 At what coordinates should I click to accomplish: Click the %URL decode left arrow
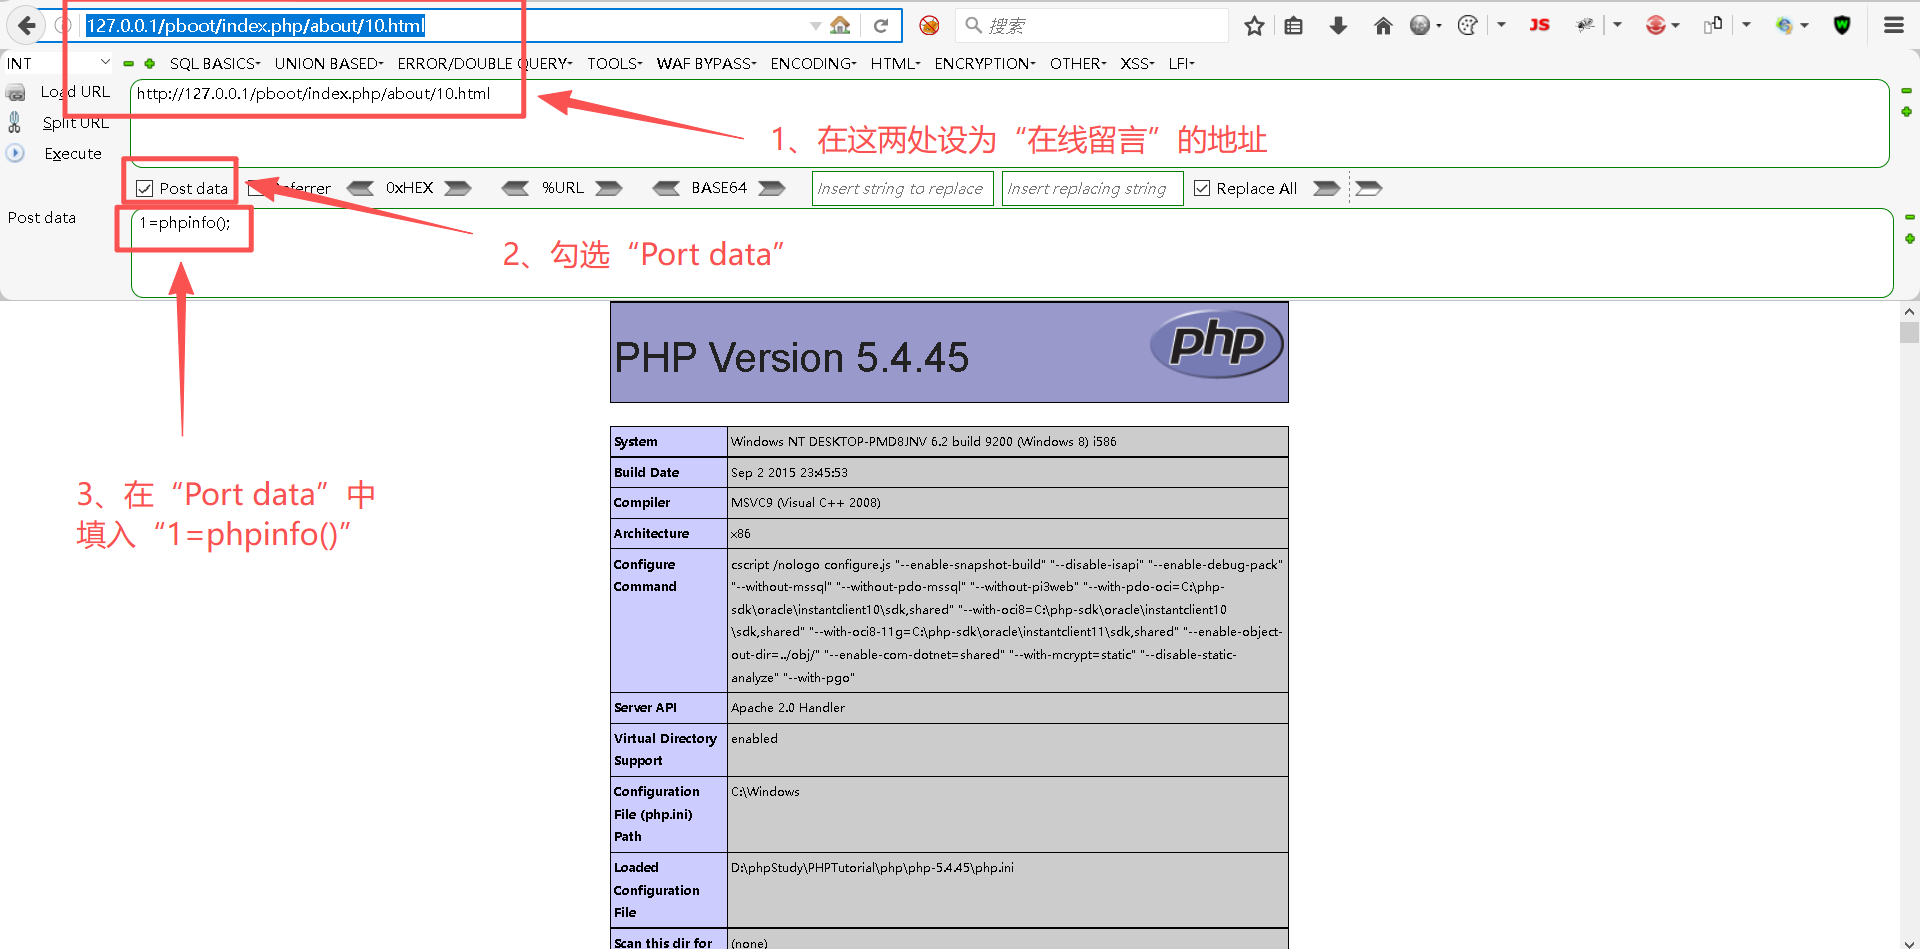(515, 188)
